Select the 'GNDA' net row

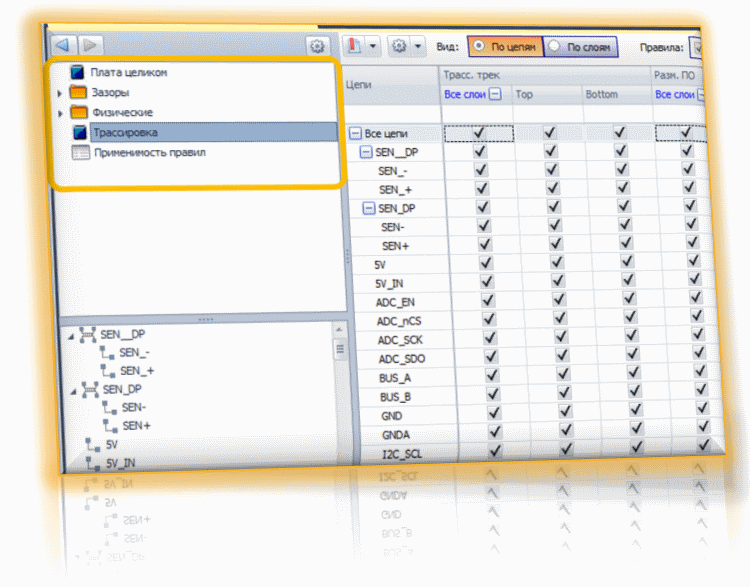point(396,435)
